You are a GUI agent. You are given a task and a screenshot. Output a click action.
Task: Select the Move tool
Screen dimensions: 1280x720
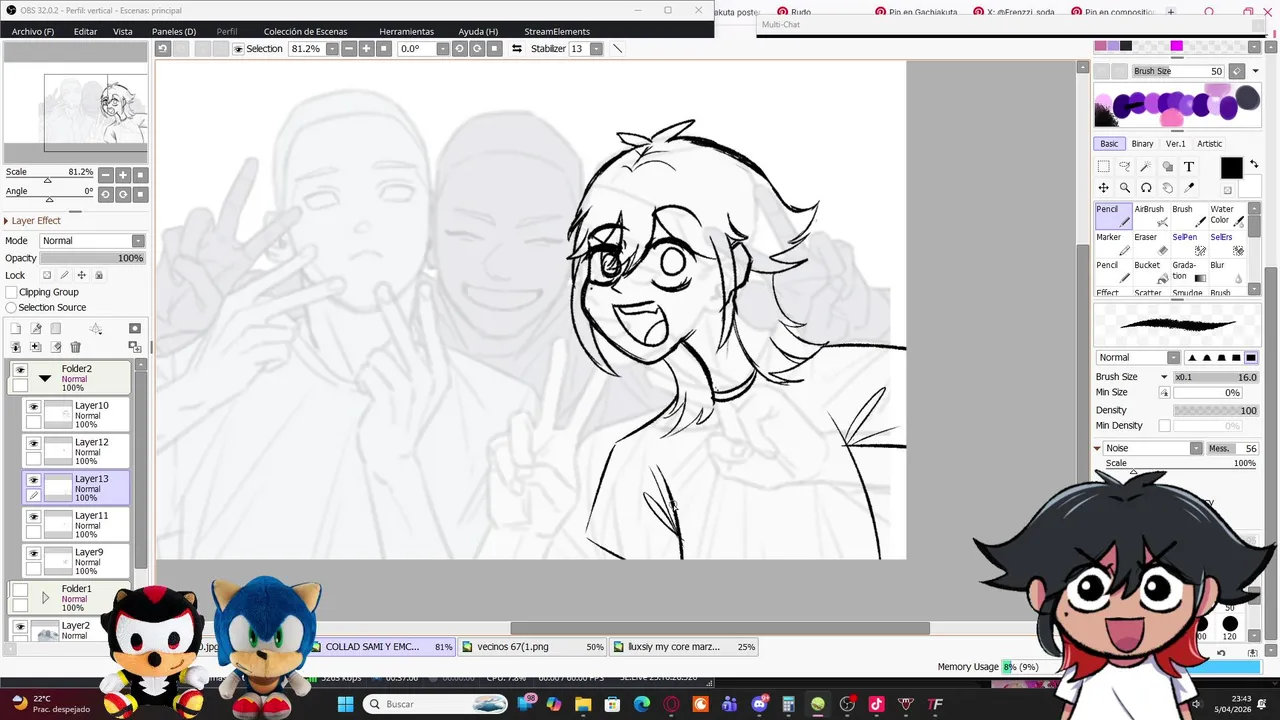pos(1103,188)
